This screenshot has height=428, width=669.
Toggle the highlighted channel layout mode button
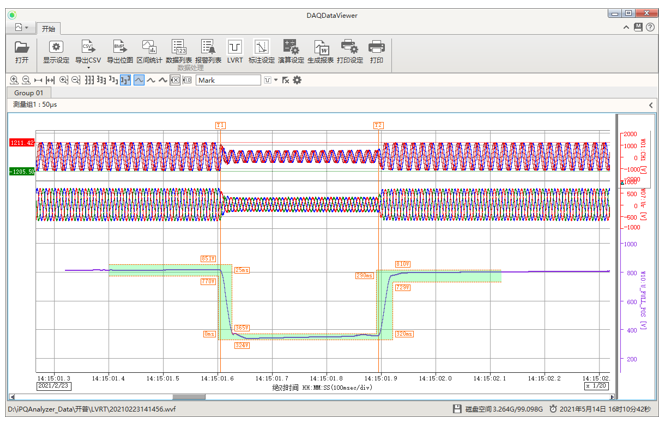coord(126,80)
